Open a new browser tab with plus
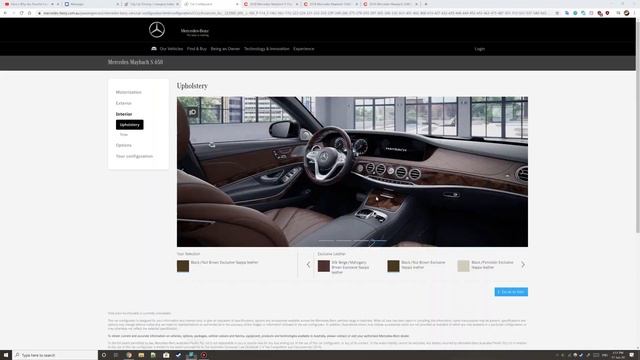This screenshot has width=640, height=360. [x=426, y=4]
